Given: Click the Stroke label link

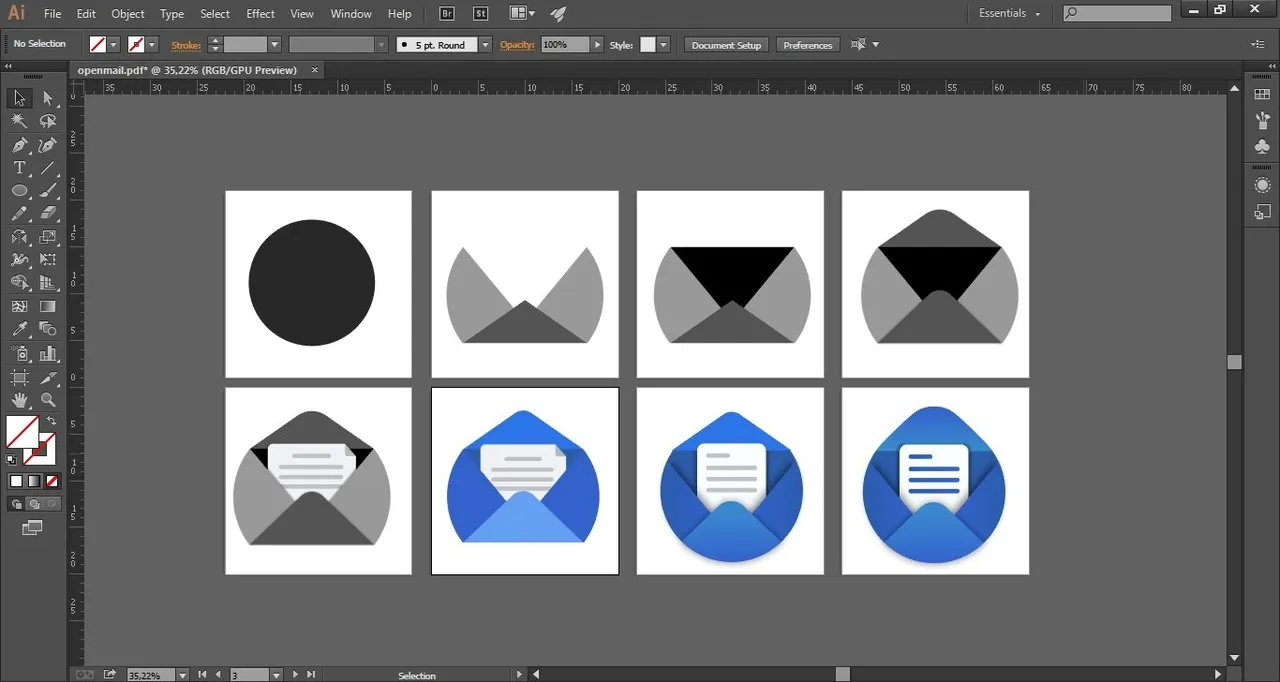Looking at the screenshot, I should coord(185,45).
